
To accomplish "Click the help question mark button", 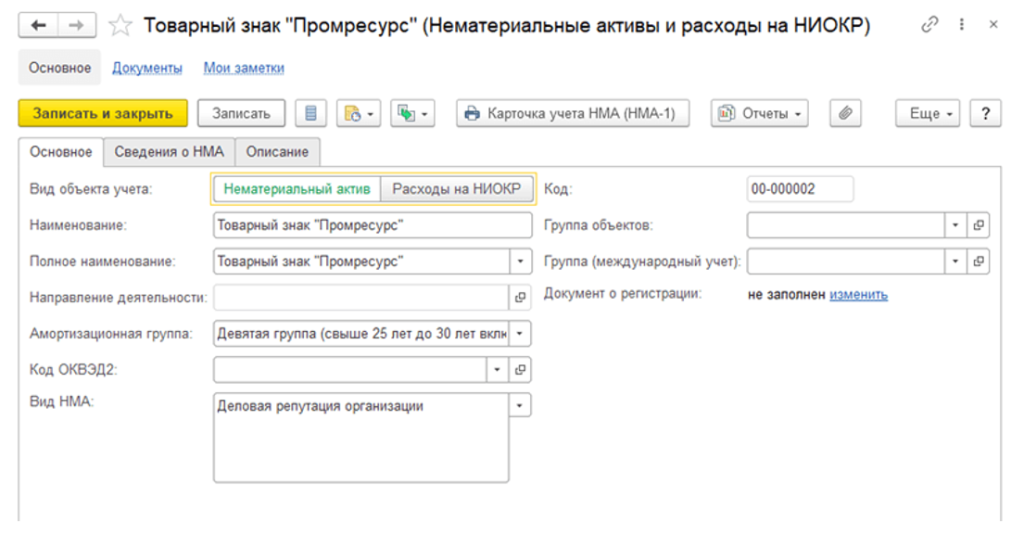I will point(985,114).
